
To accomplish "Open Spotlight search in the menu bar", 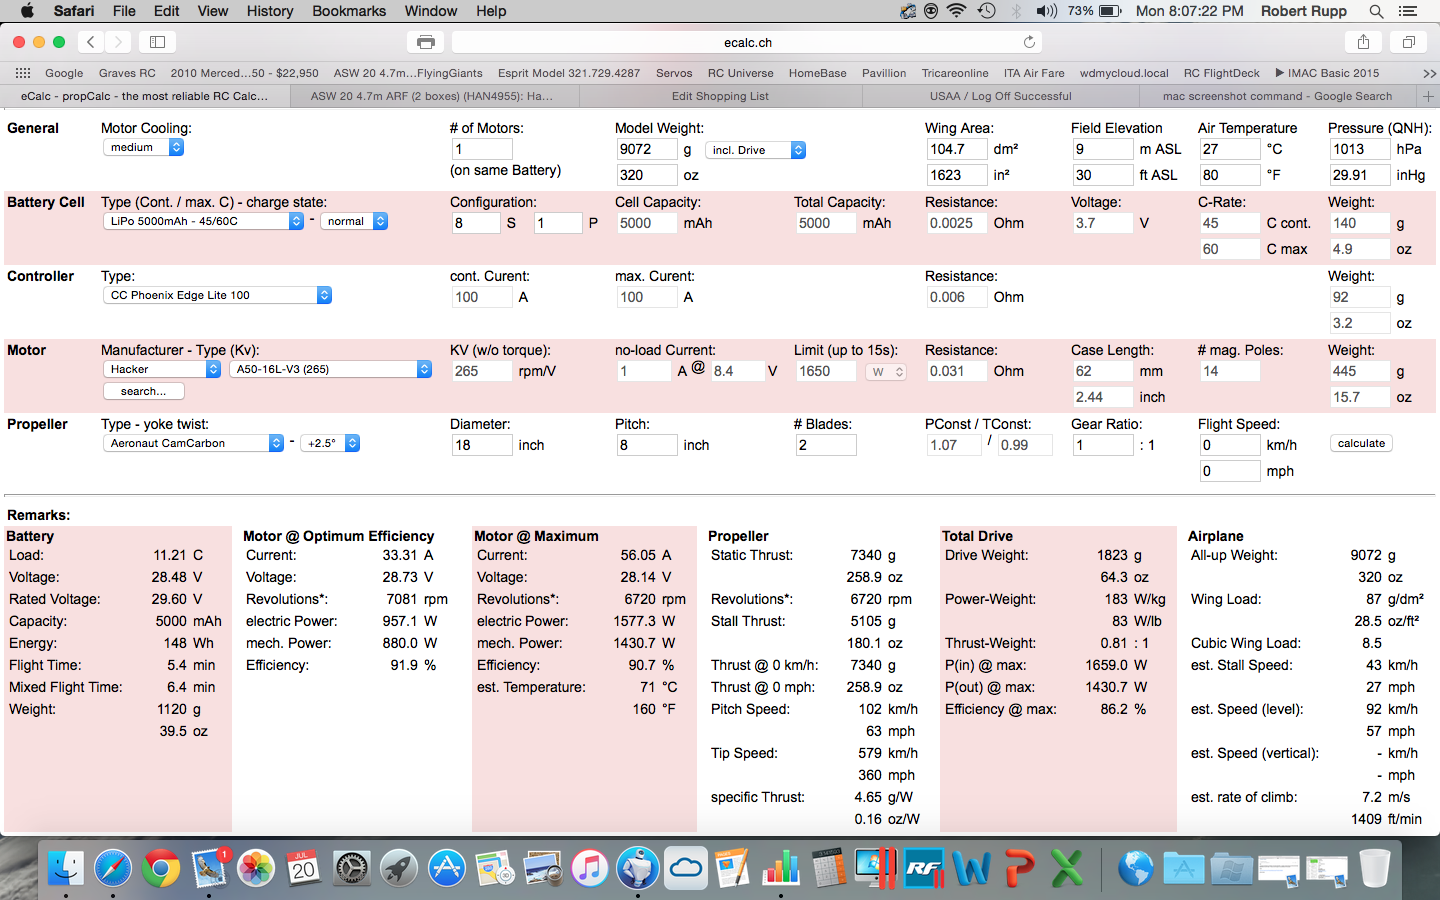I will (x=1376, y=11).
